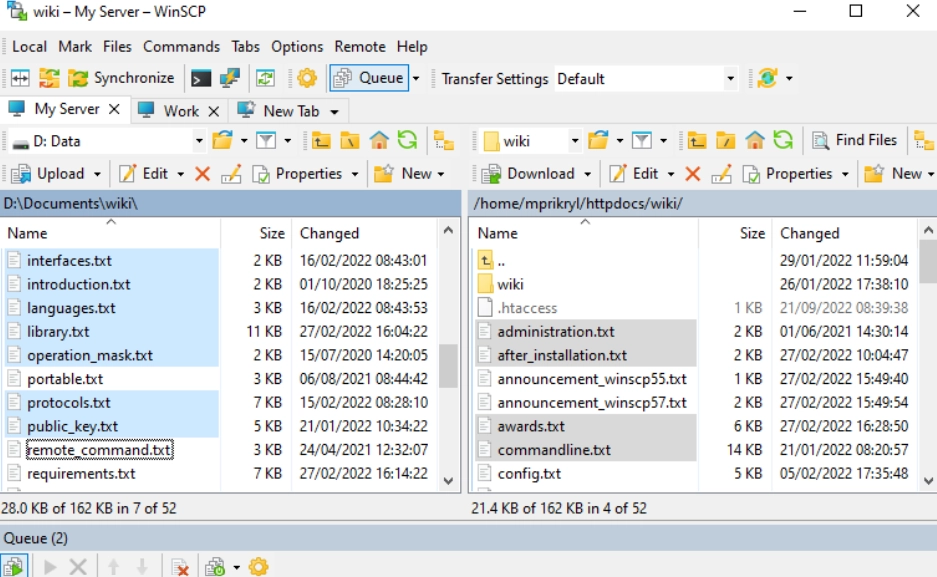Expand the Download dropdown arrow
This screenshot has width=937, height=577.
tap(587, 174)
